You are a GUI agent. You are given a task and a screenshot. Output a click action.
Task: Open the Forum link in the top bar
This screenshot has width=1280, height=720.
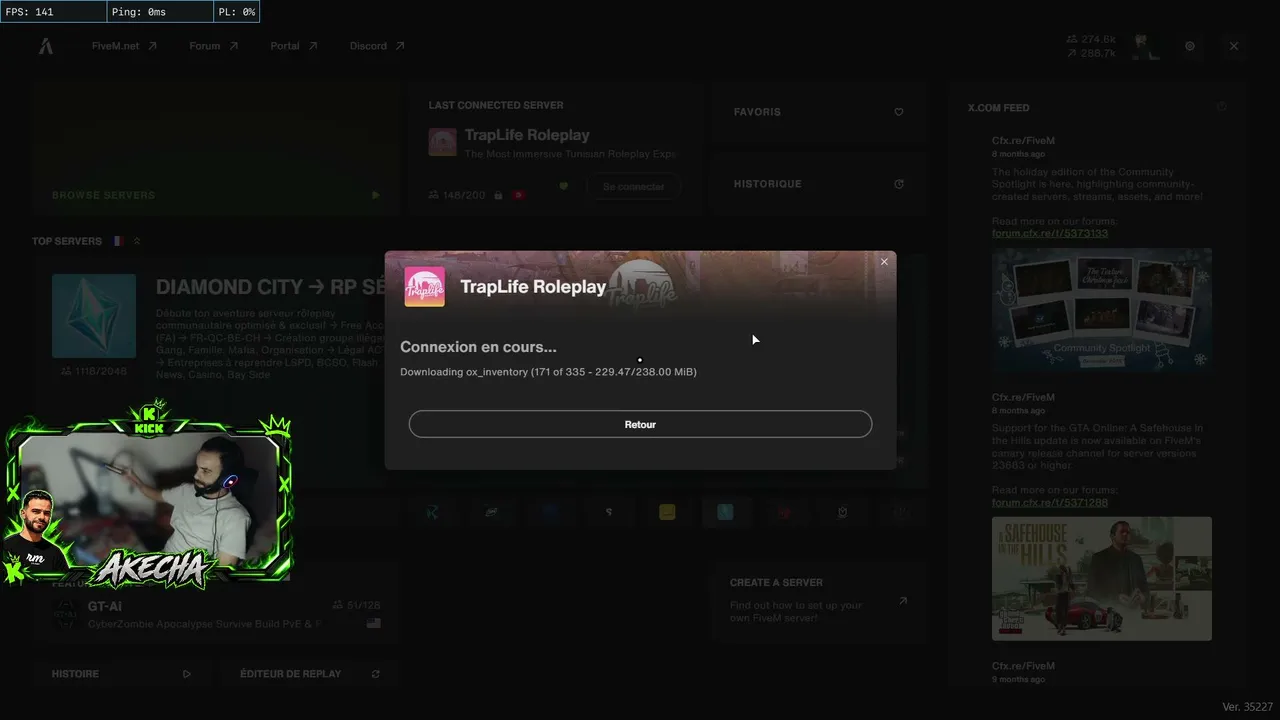click(x=214, y=46)
